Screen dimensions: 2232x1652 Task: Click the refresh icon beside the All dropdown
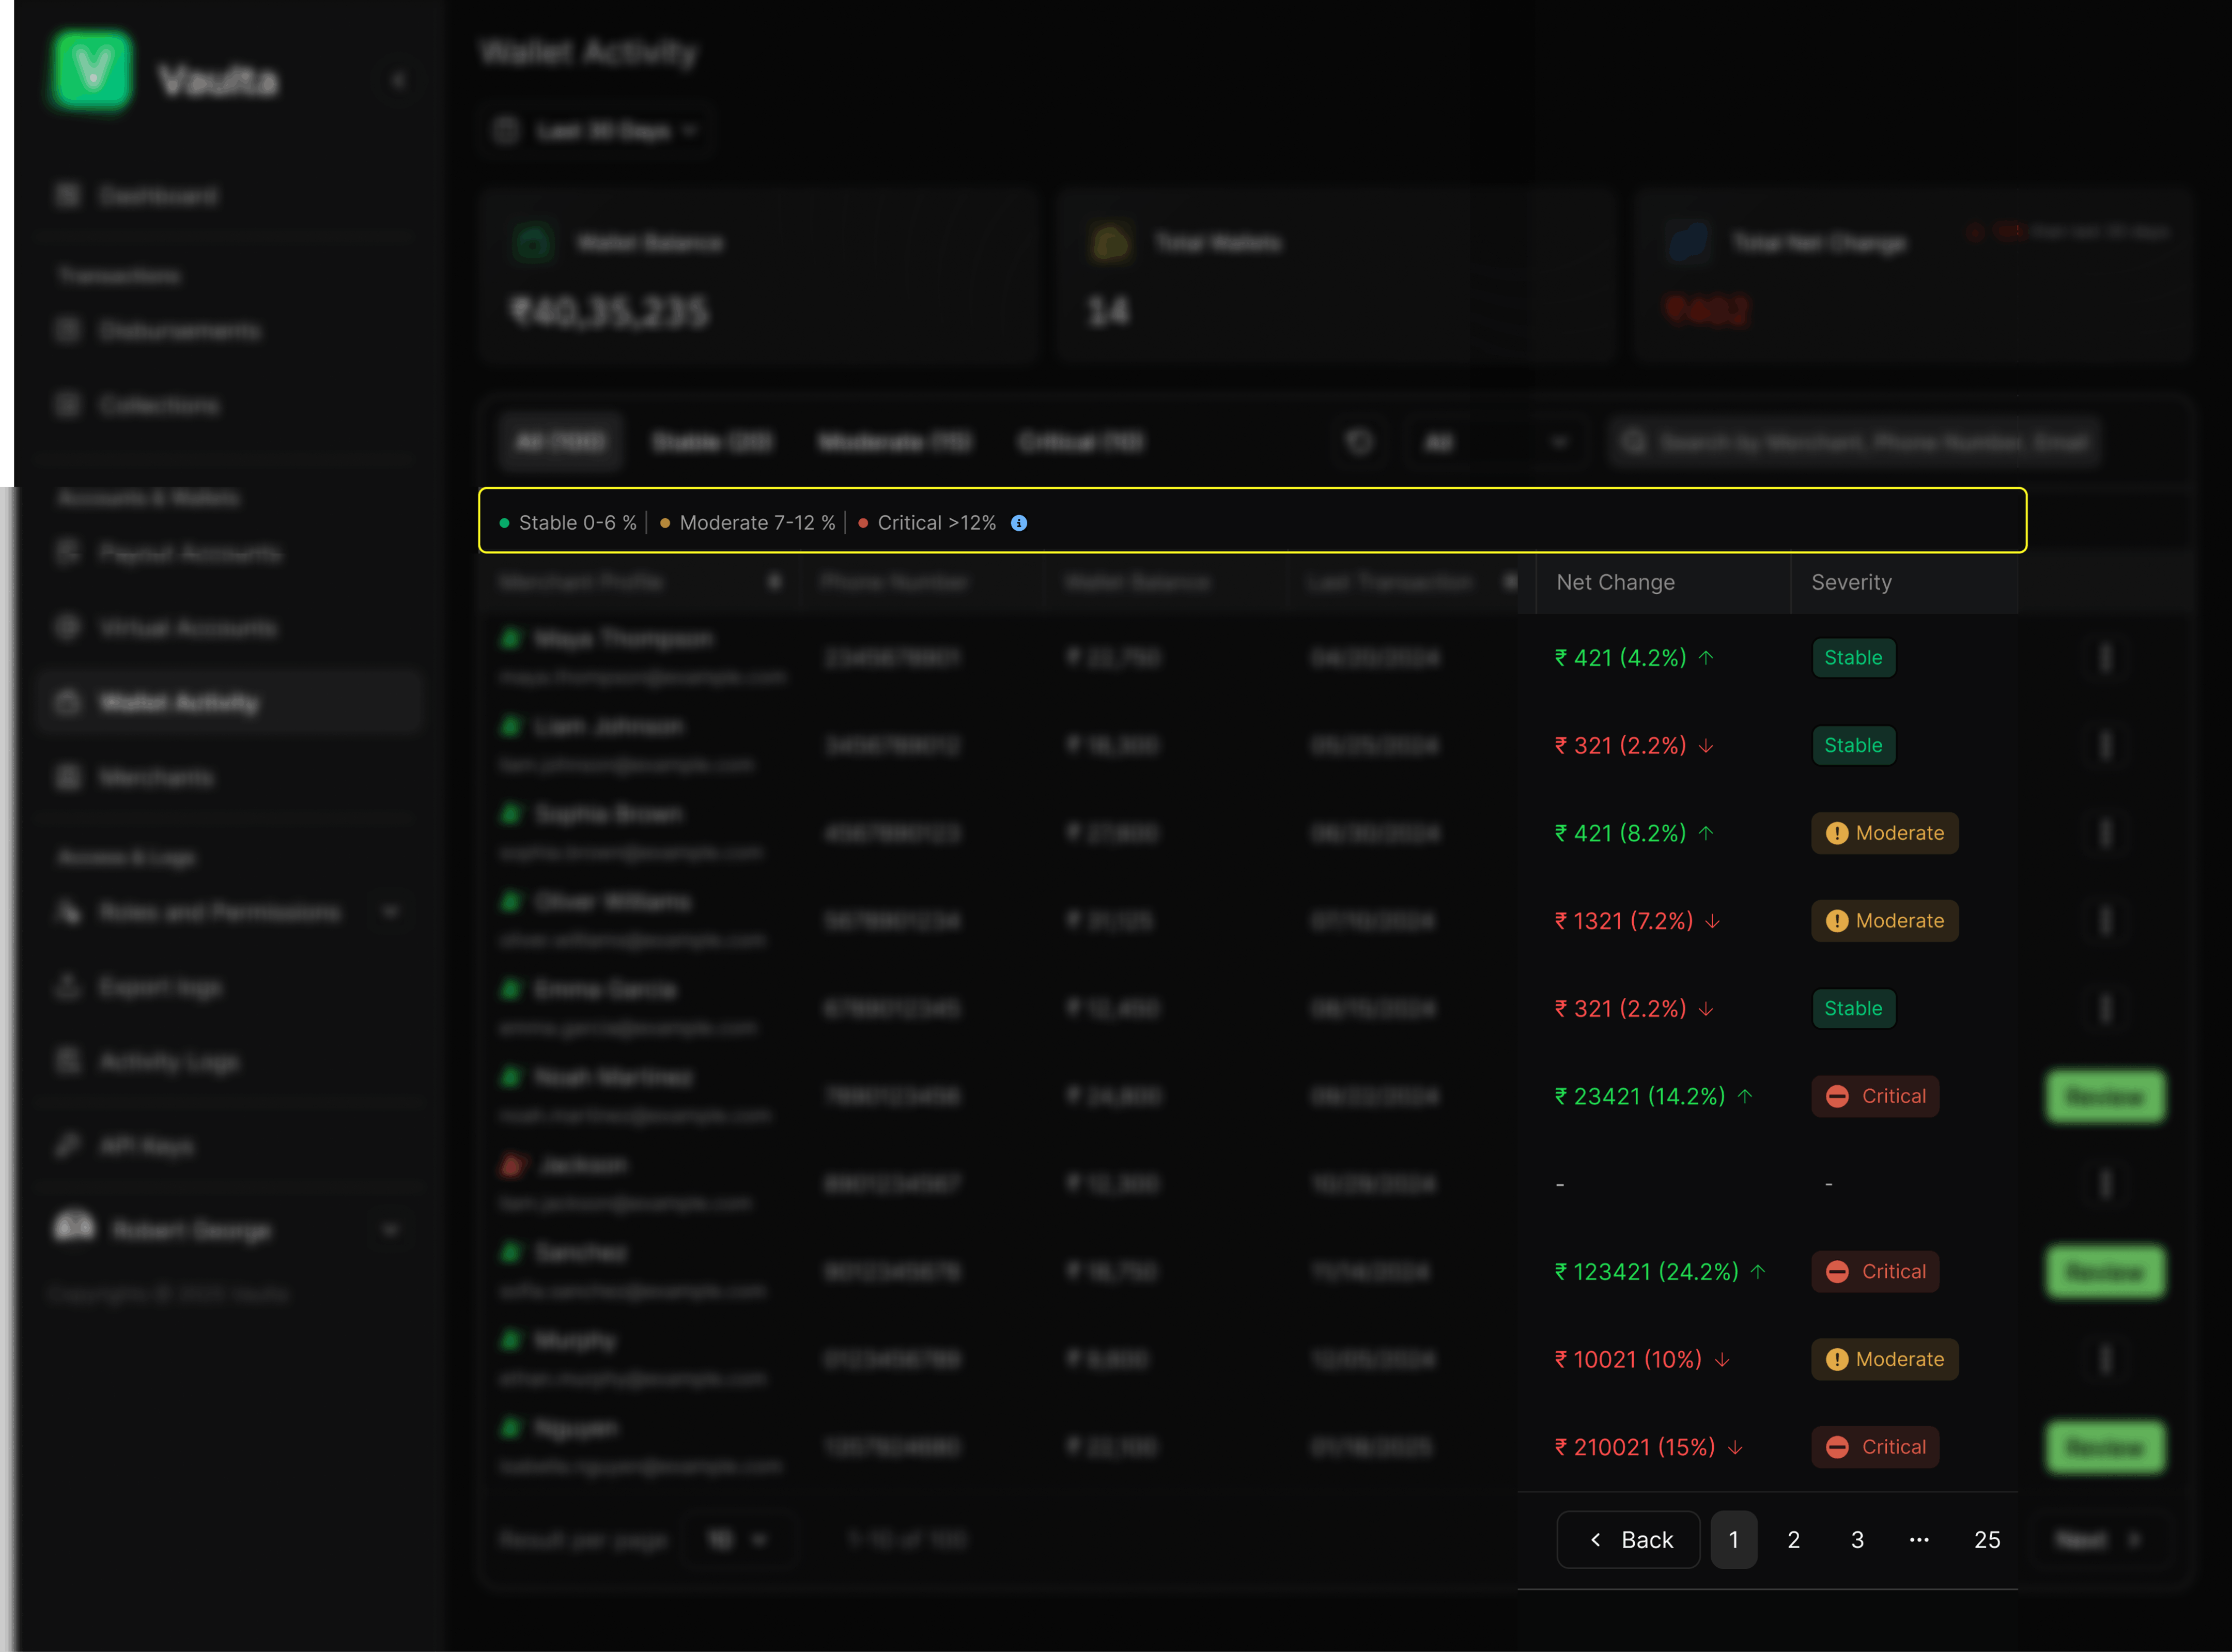click(1359, 442)
